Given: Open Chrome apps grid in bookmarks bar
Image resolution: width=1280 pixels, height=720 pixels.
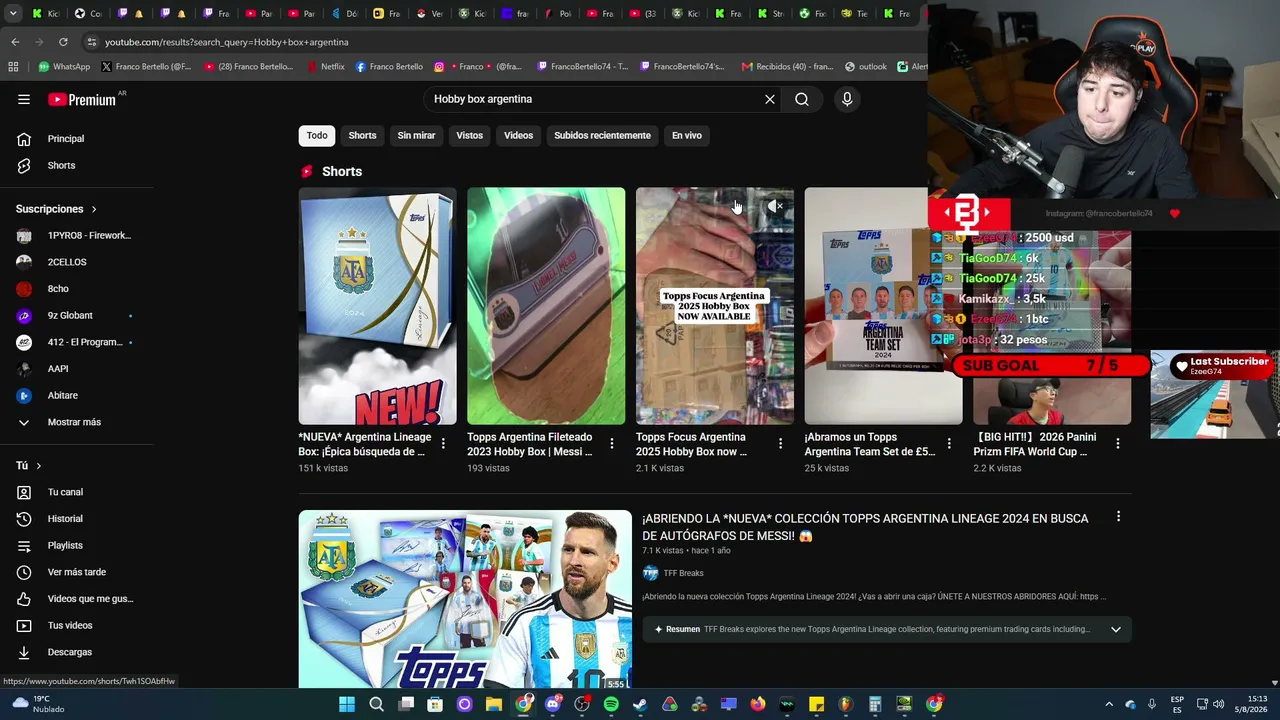Looking at the screenshot, I should pos(13,67).
